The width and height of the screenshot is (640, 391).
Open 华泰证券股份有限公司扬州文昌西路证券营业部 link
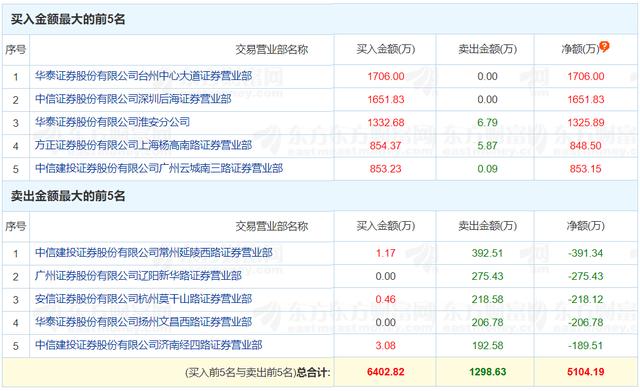[x=143, y=322]
